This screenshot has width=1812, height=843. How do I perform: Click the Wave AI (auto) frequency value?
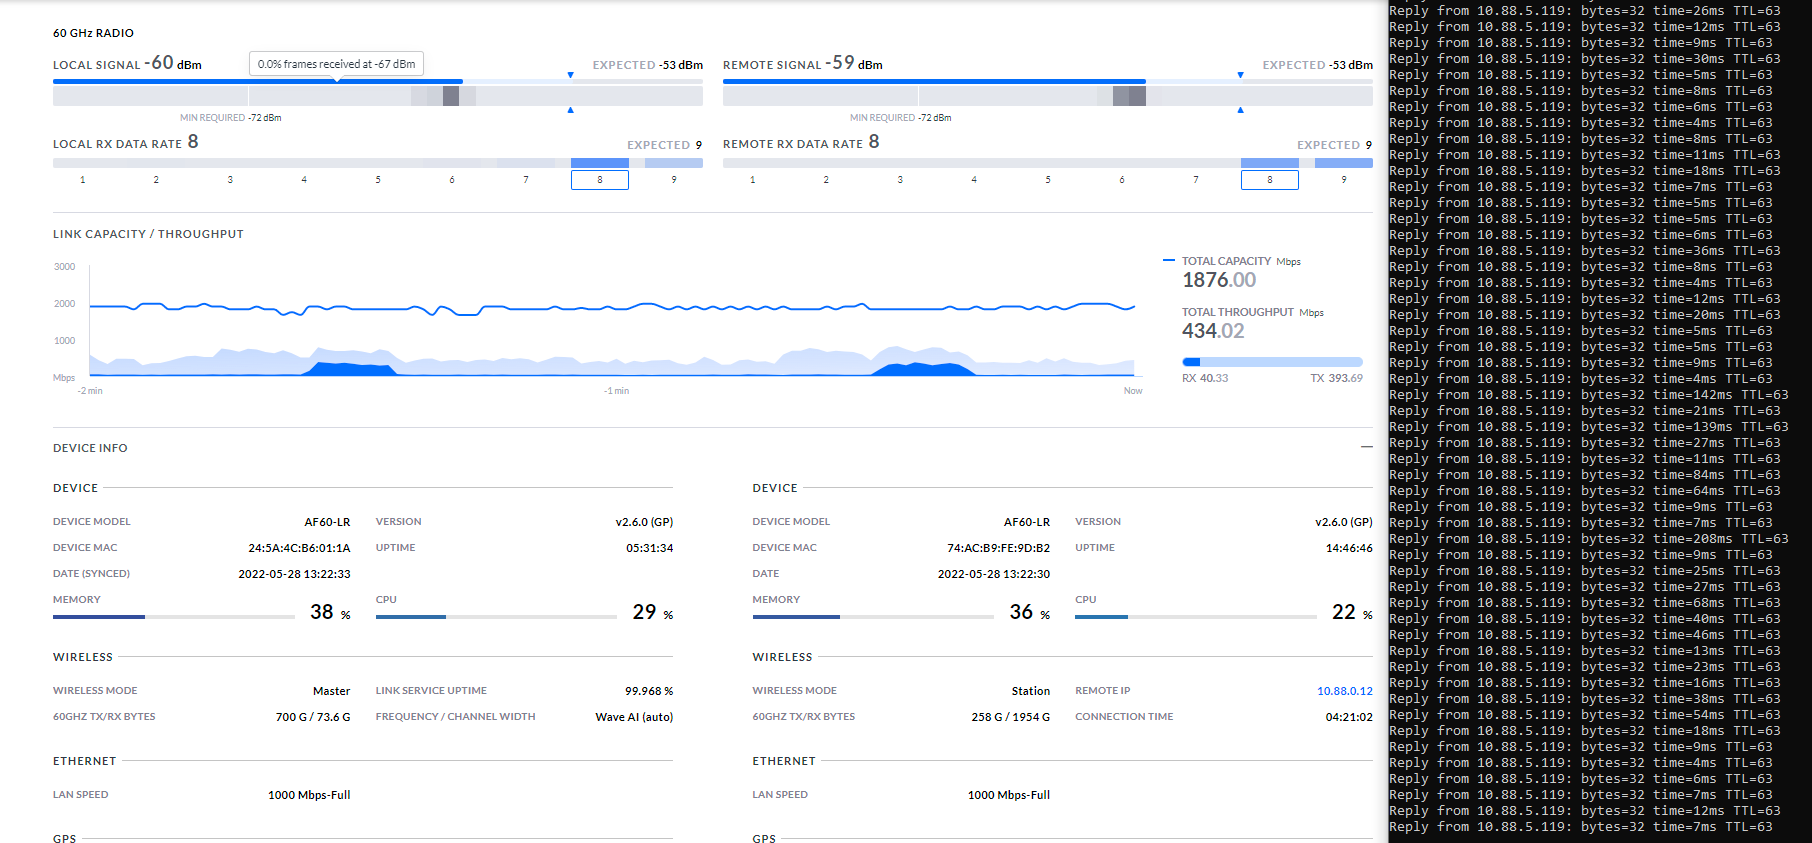[634, 717]
